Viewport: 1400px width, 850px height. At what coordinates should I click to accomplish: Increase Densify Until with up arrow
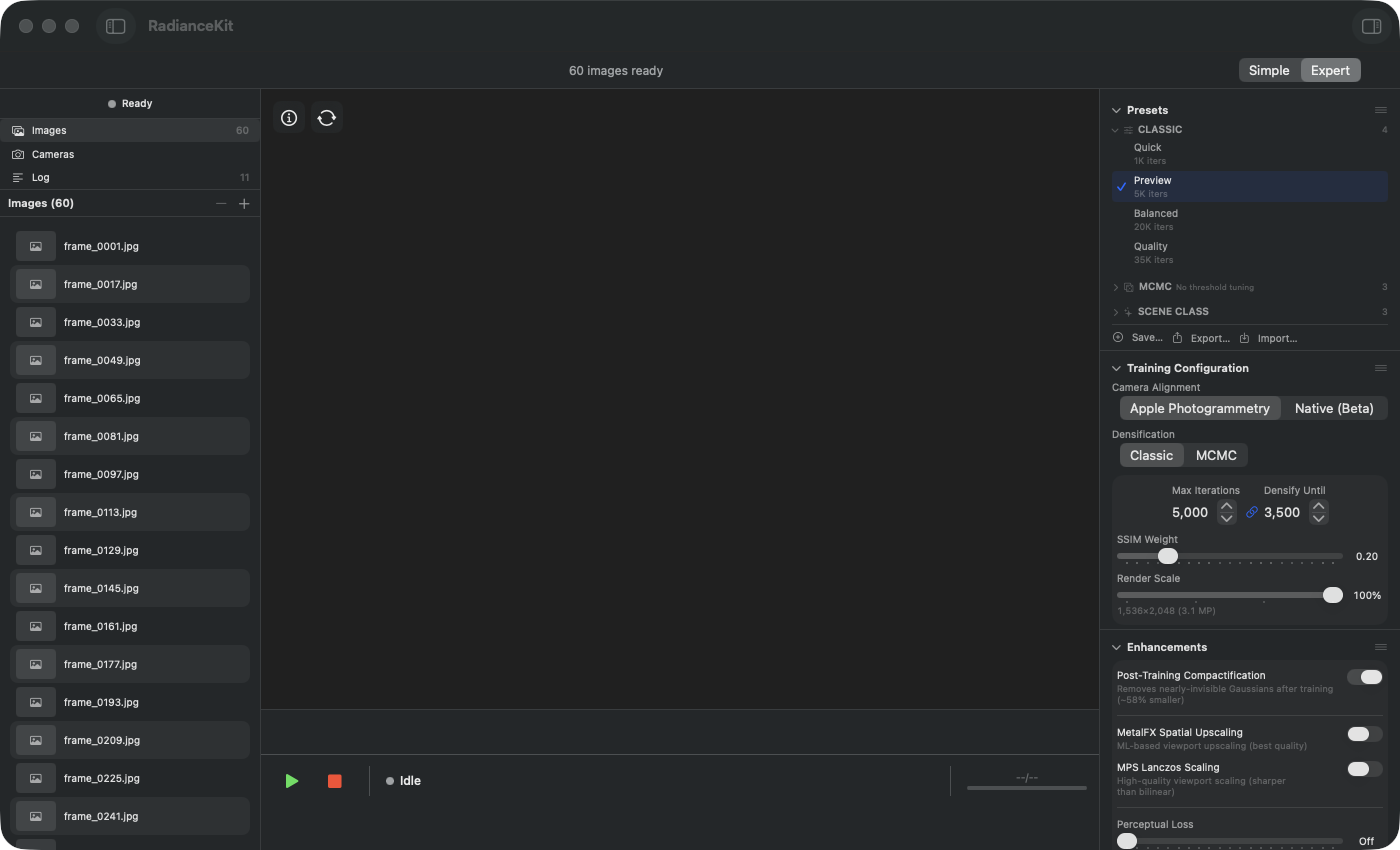pos(1319,506)
